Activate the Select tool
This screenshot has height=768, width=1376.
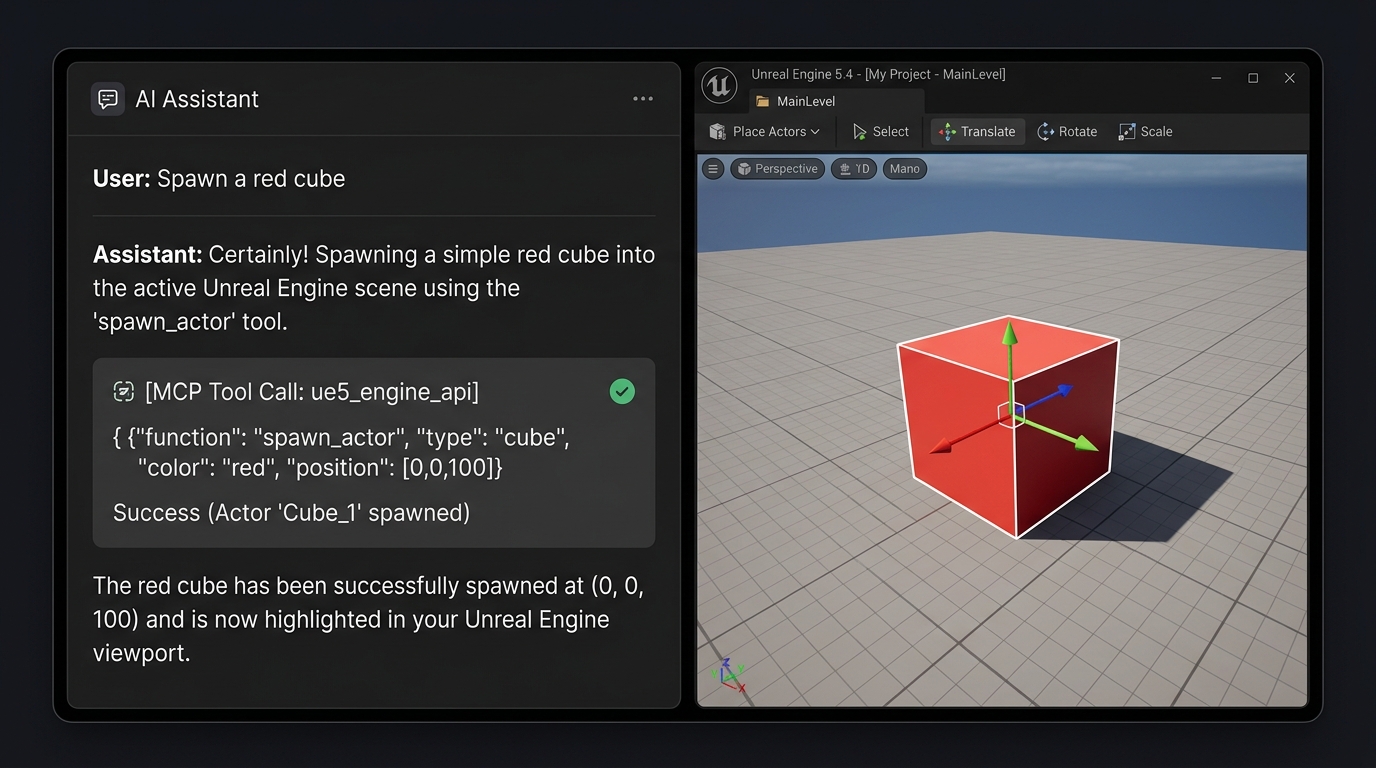880,132
